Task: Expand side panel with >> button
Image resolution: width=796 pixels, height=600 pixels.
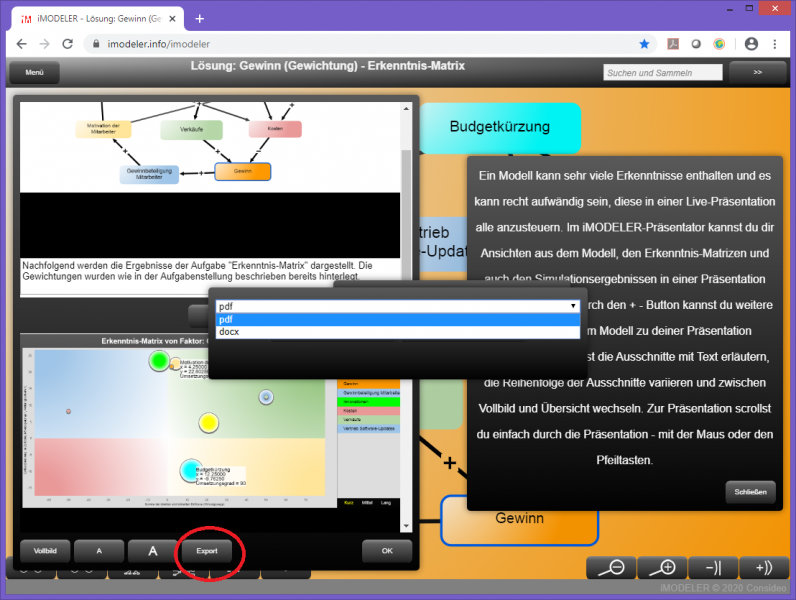Action: [x=757, y=73]
